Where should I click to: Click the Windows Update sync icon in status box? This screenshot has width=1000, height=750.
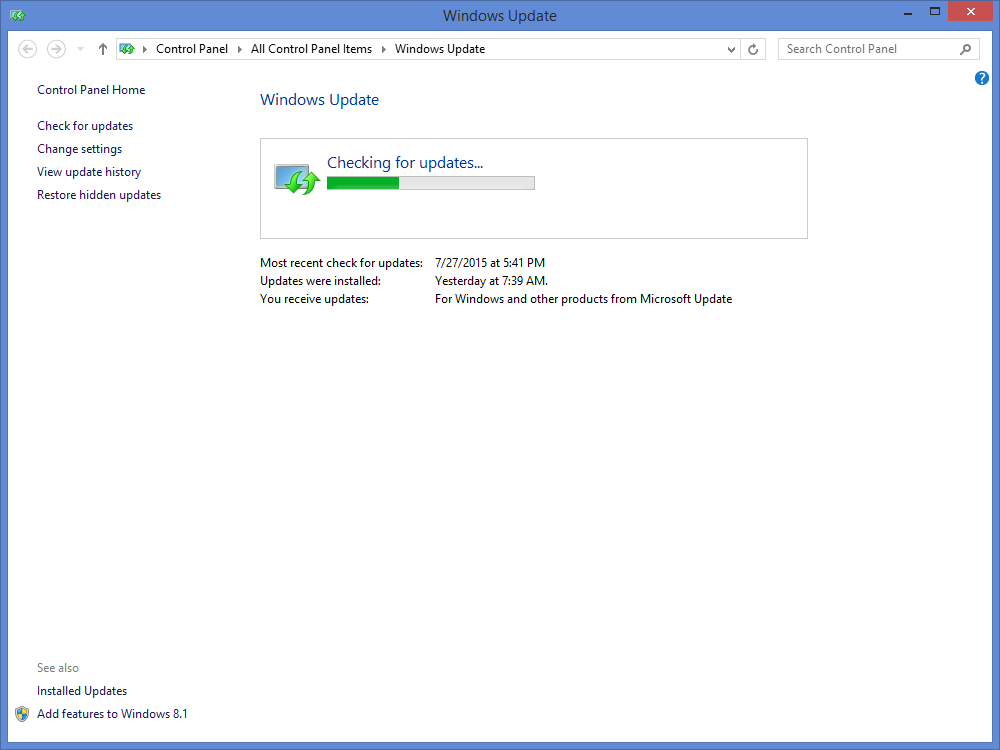point(296,180)
